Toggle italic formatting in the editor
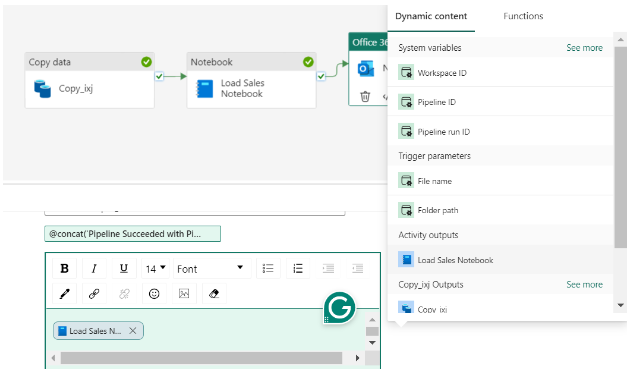 (94, 268)
